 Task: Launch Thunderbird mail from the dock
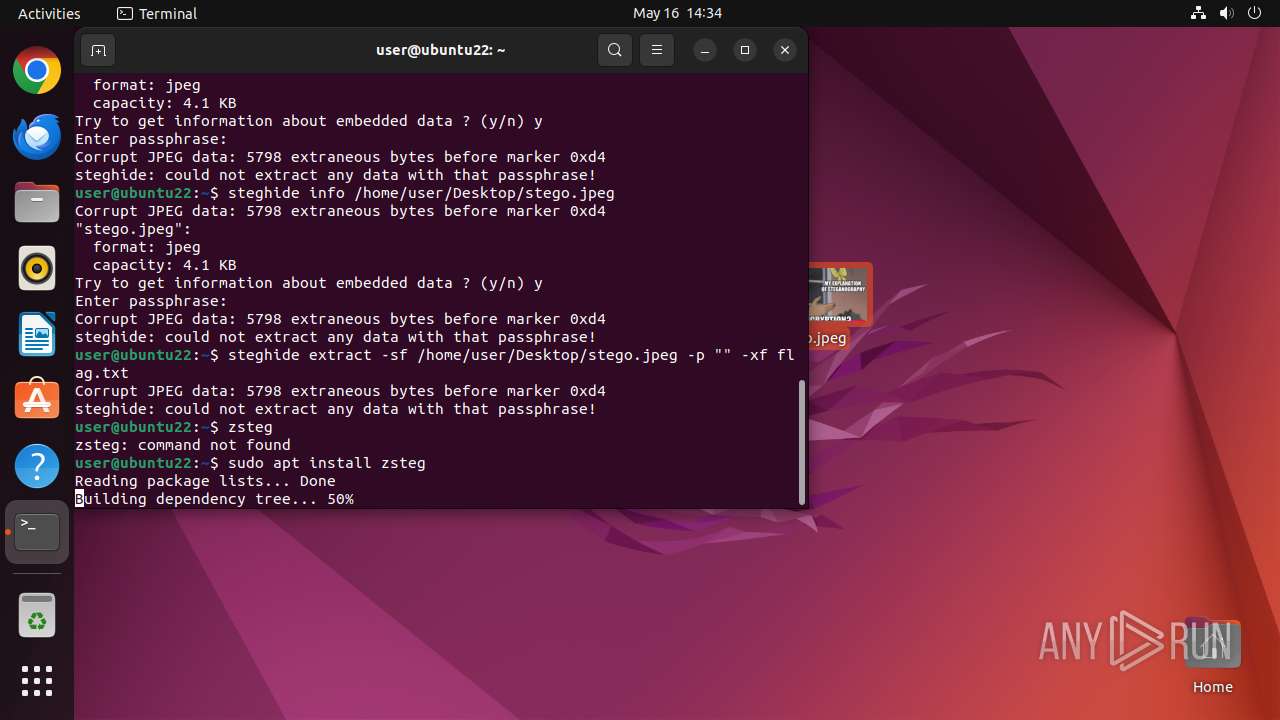37,137
